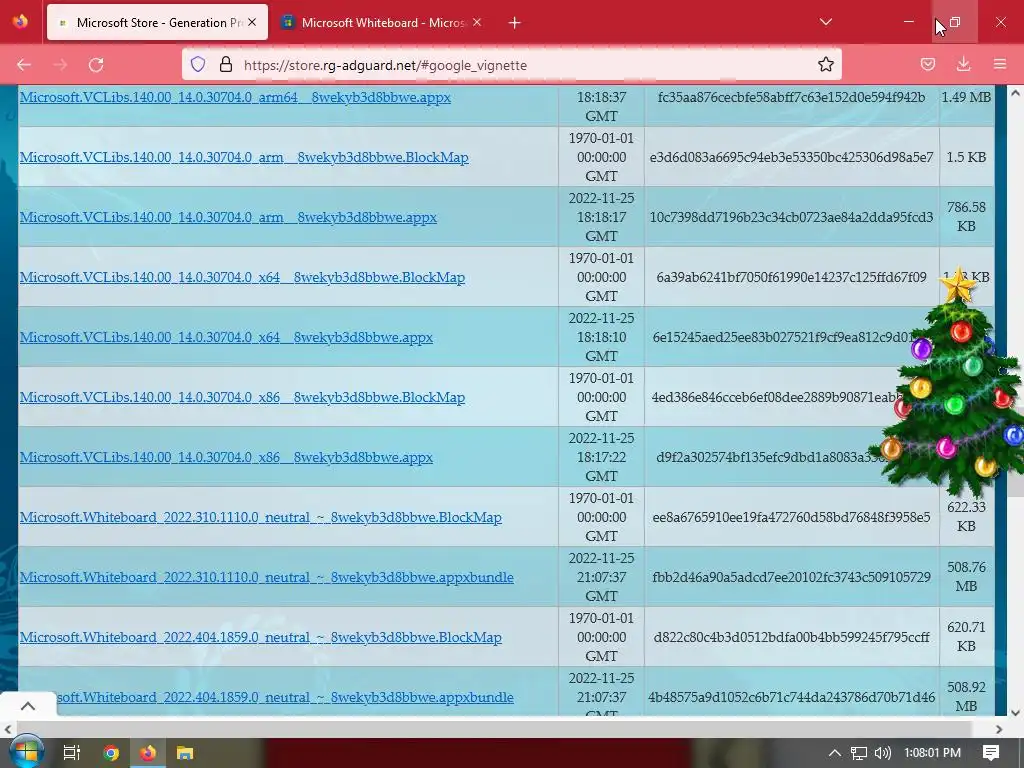This screenshot has width=1024, height=768.
Task: Open the volume speaker tray icon
Action: [x=882, y=753]
